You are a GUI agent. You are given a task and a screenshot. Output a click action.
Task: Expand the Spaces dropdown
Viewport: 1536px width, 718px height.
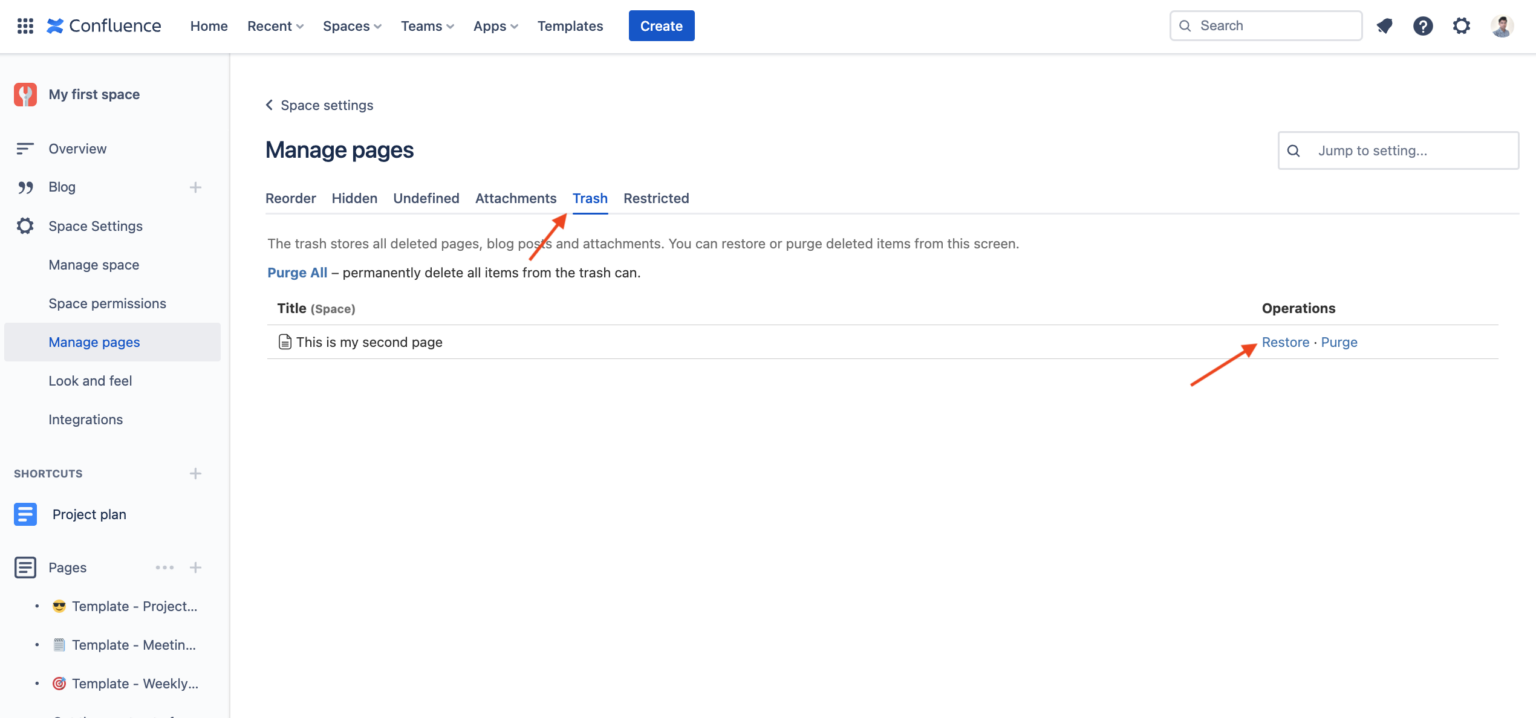(351, 26)
